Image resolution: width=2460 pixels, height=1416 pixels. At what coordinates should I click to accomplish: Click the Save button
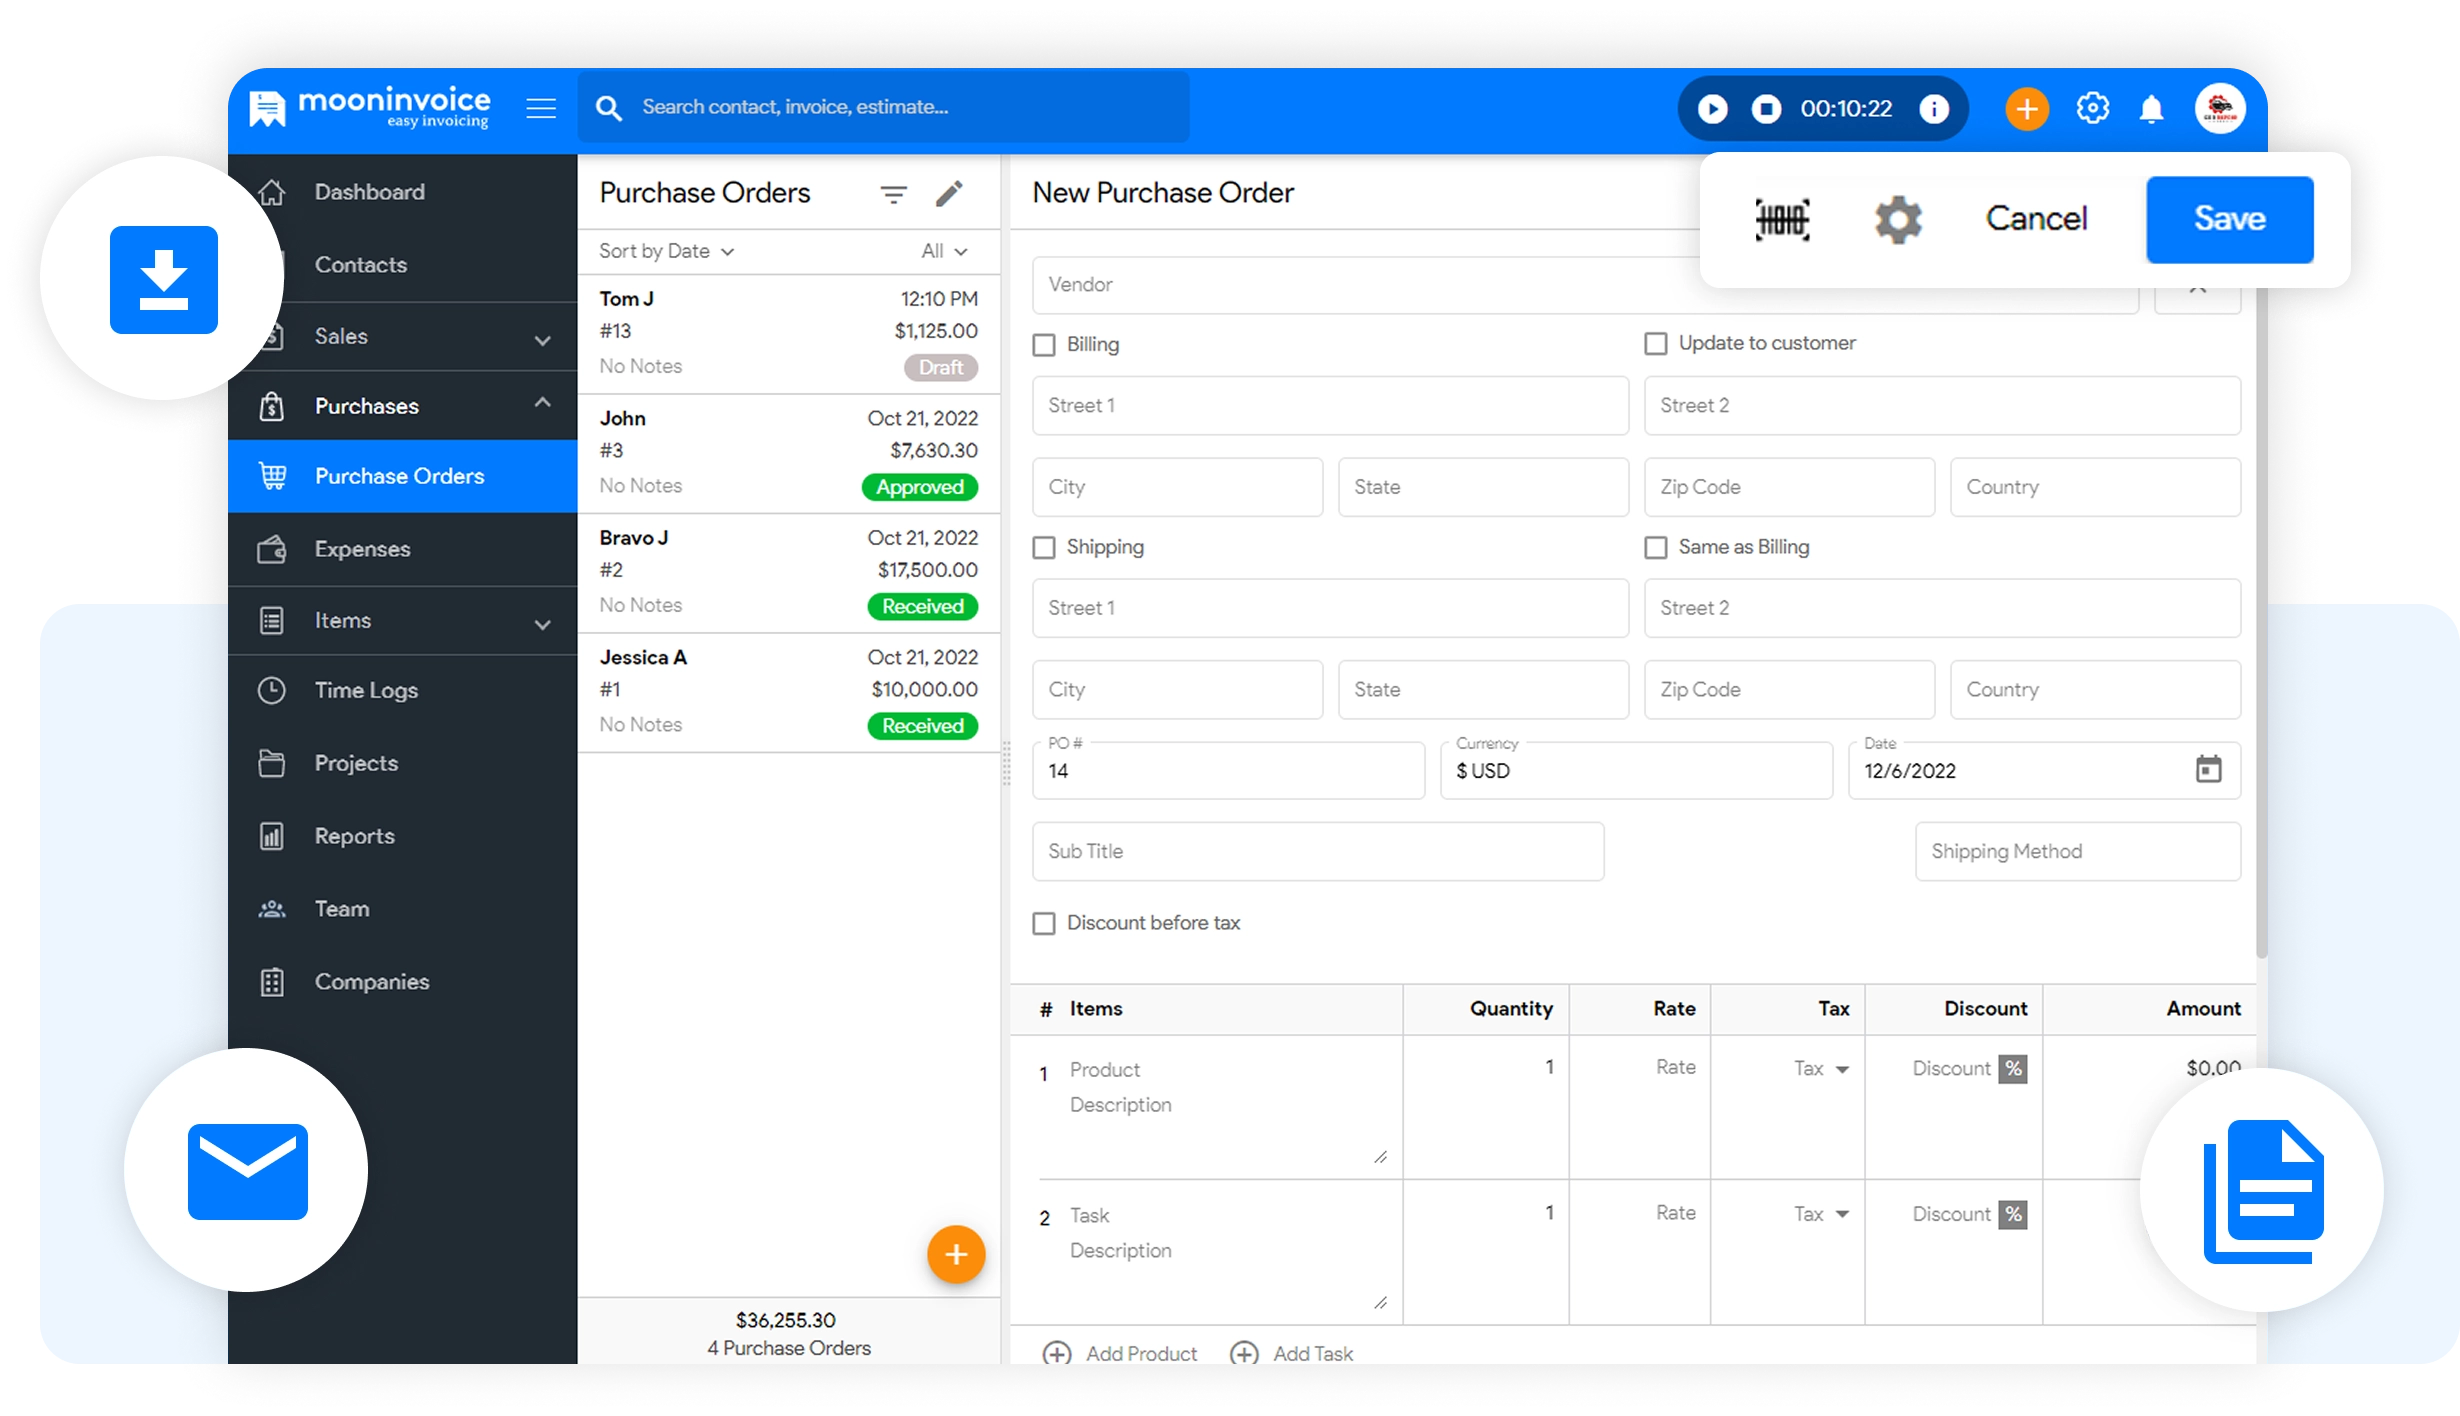pos(2229,219)
